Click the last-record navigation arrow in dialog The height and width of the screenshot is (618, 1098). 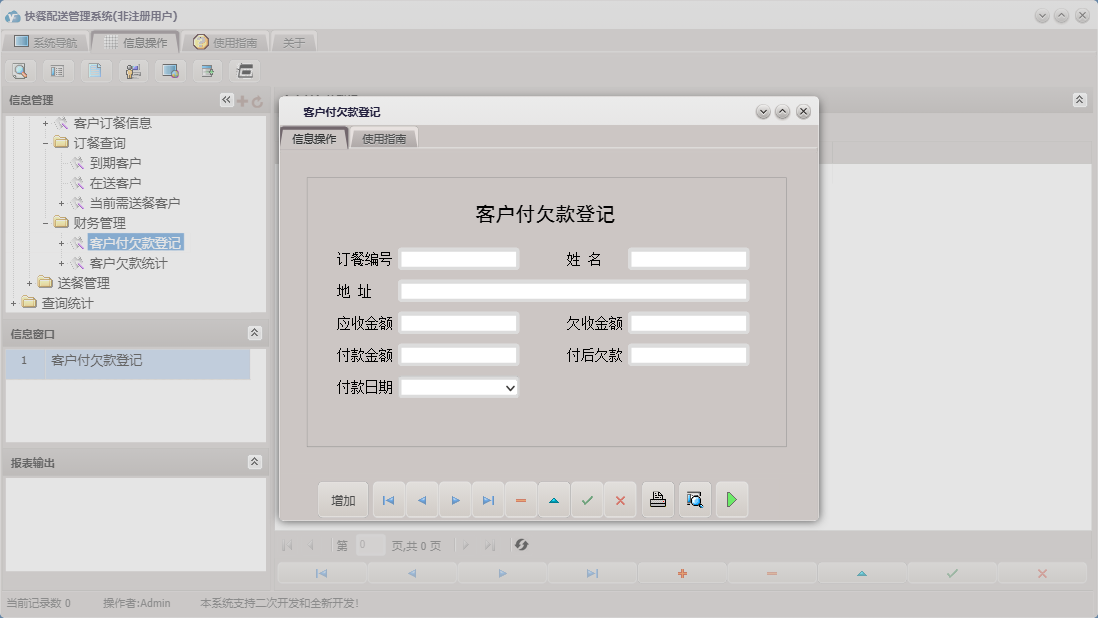[488, 499]
